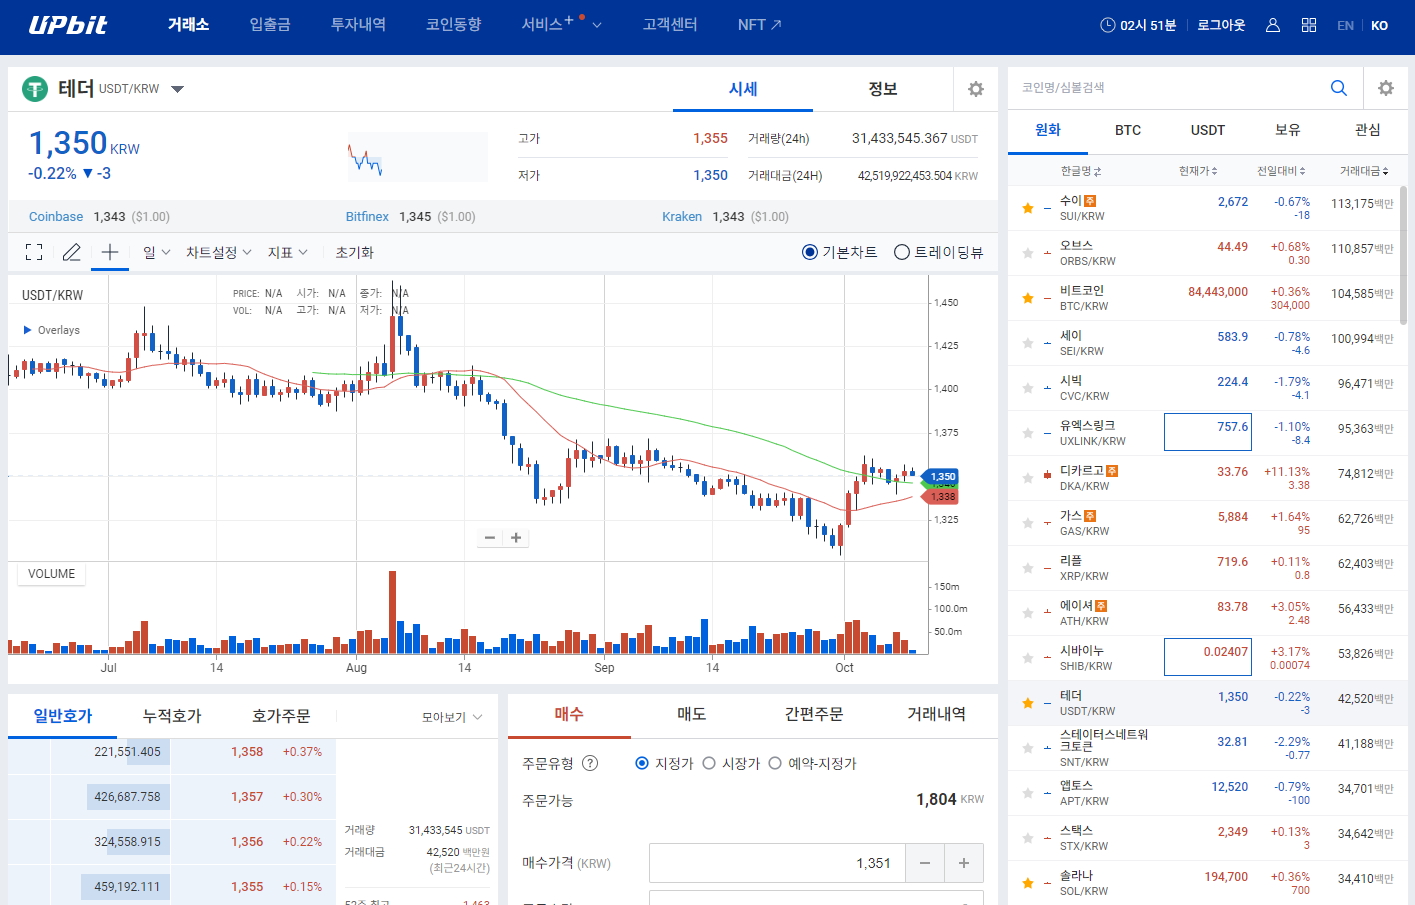Reset chart with 초기화 button

(354, 252)
